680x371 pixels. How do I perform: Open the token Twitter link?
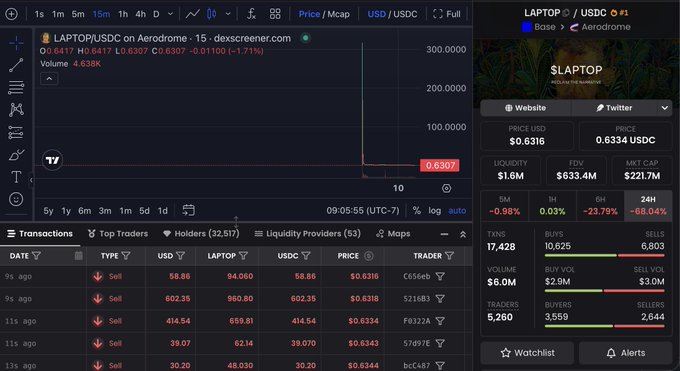(614, 108)
